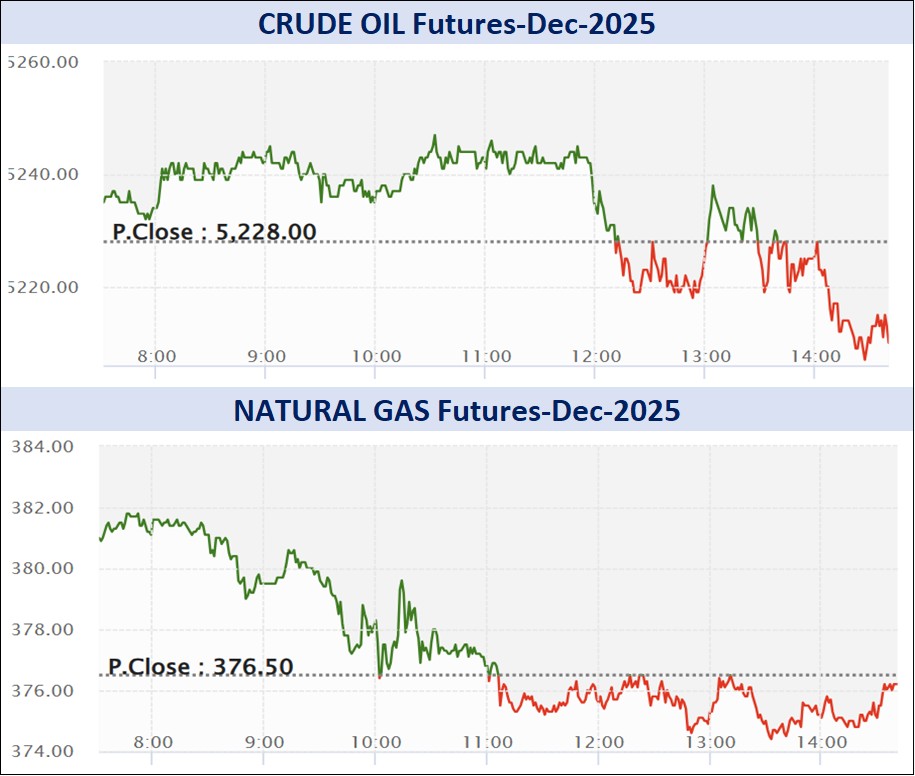Click the 384.00 price axis label
The image size is (915, 776).
[x=41, y=447]
